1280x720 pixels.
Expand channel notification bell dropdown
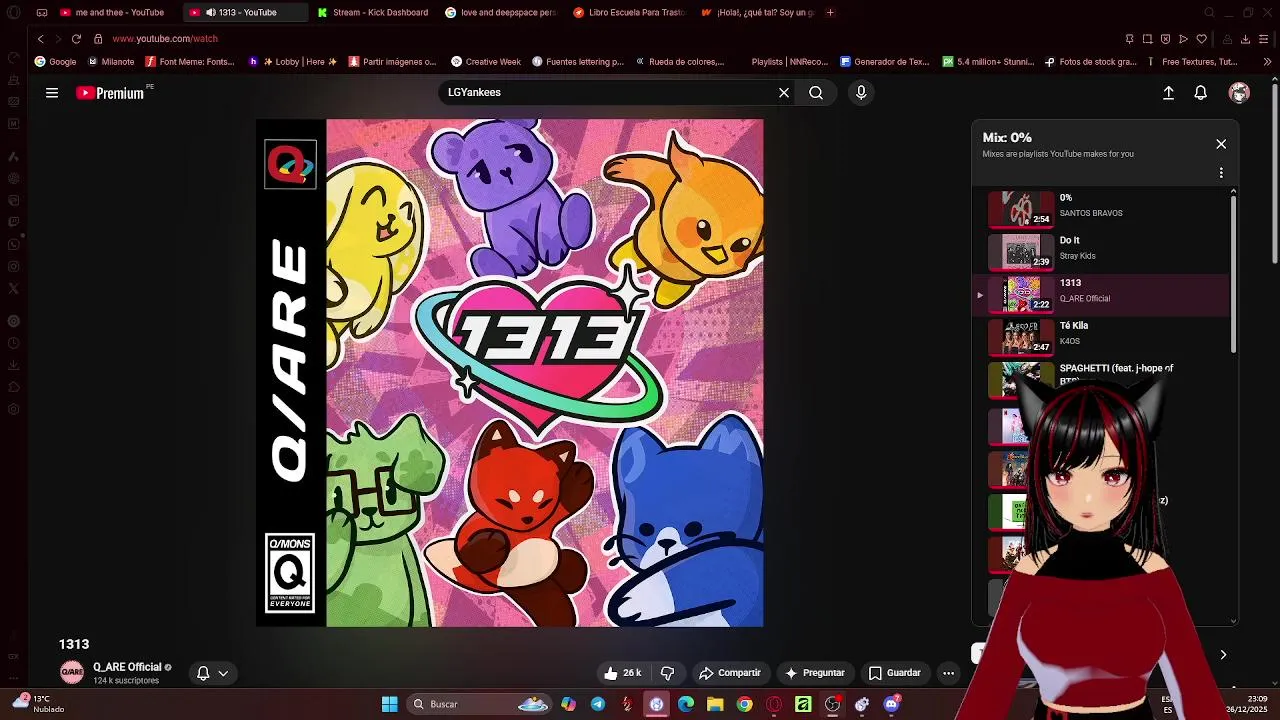213,673
